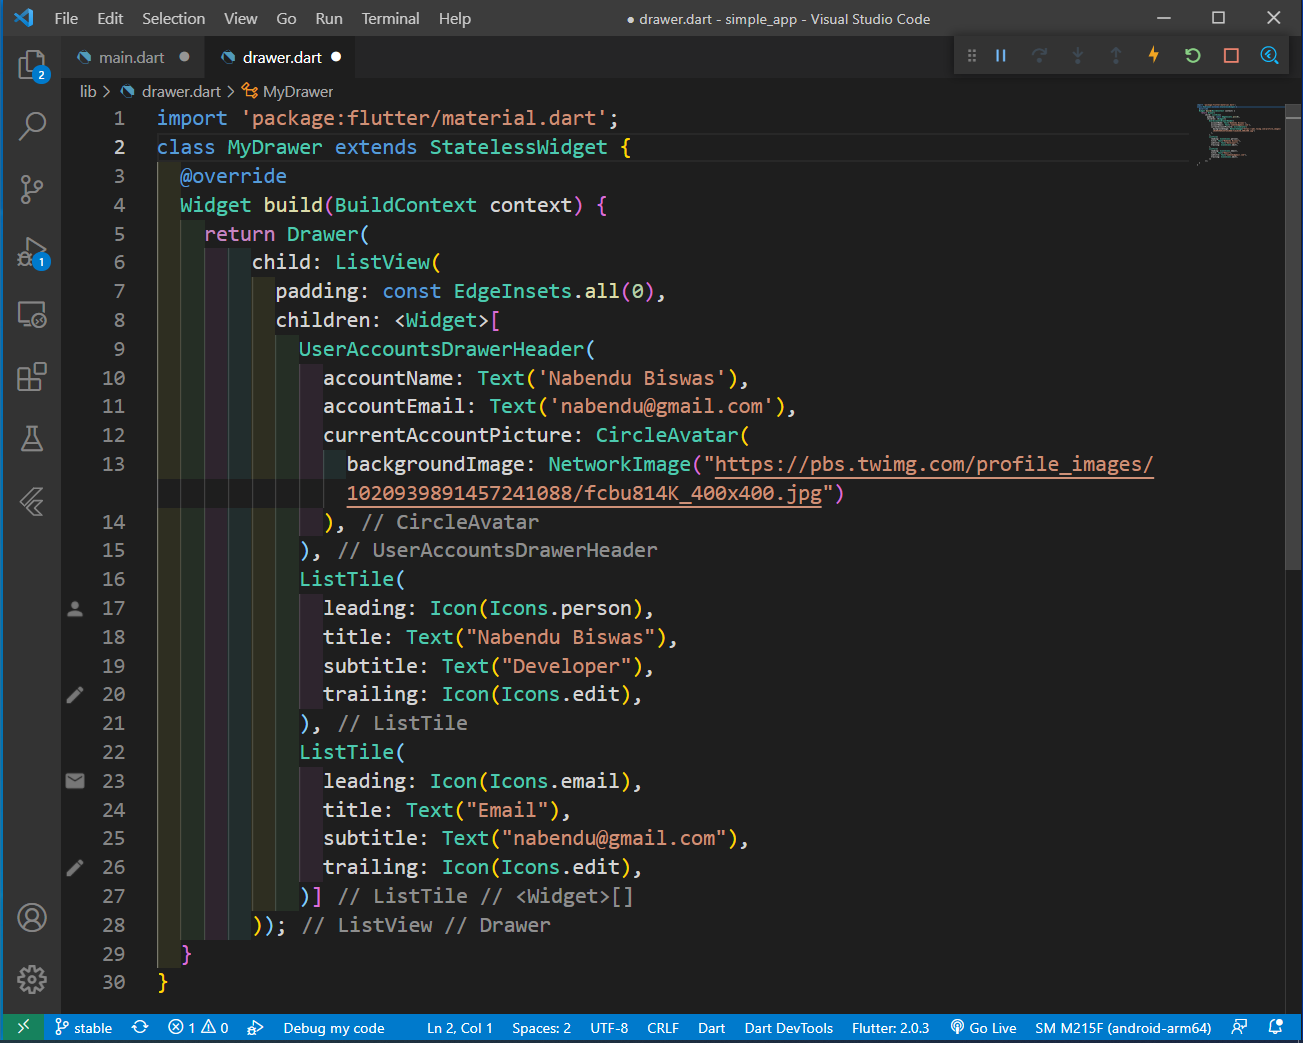Trigger Flutter Hot Reload lightning icon

pos(1154,55)
